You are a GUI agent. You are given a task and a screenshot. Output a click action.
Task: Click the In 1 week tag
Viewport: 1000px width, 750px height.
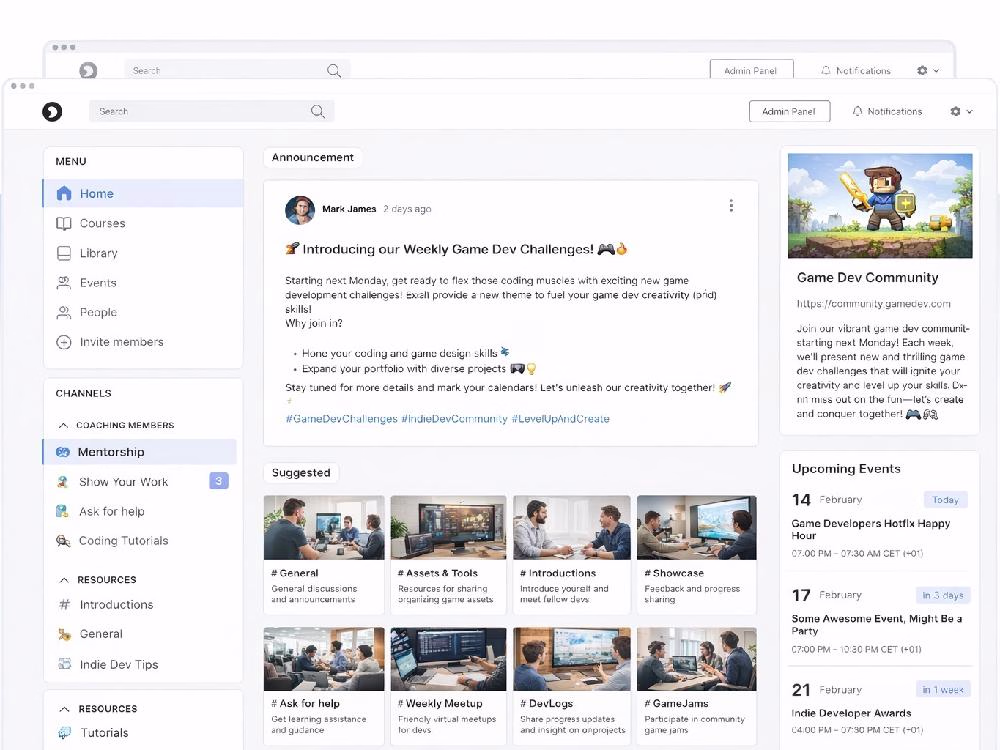pos(943,689)
